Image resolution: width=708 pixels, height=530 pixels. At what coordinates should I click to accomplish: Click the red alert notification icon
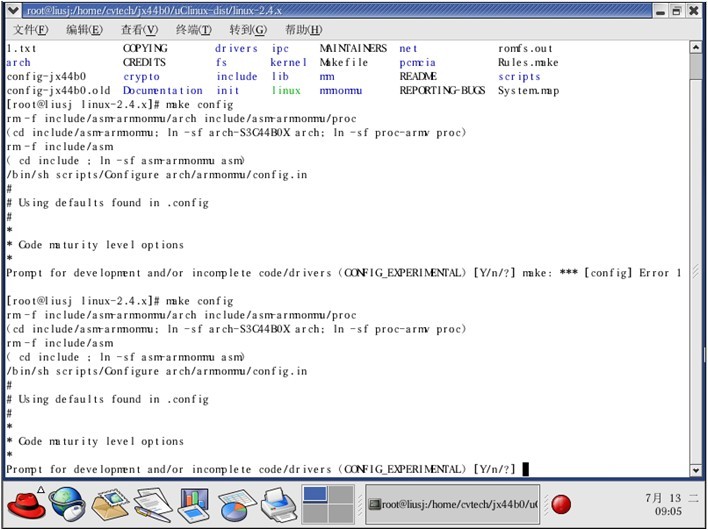click(562, 504)
